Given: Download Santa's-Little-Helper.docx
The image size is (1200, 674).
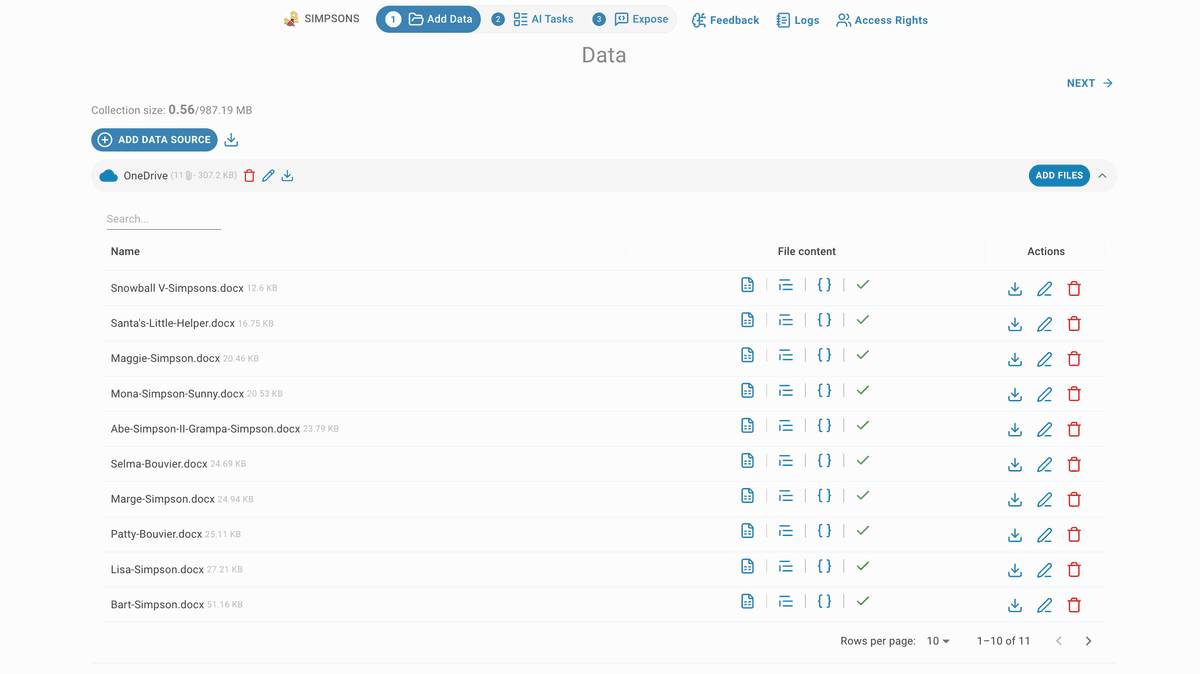Looking at the screenshot, I should click(1015, 324).
